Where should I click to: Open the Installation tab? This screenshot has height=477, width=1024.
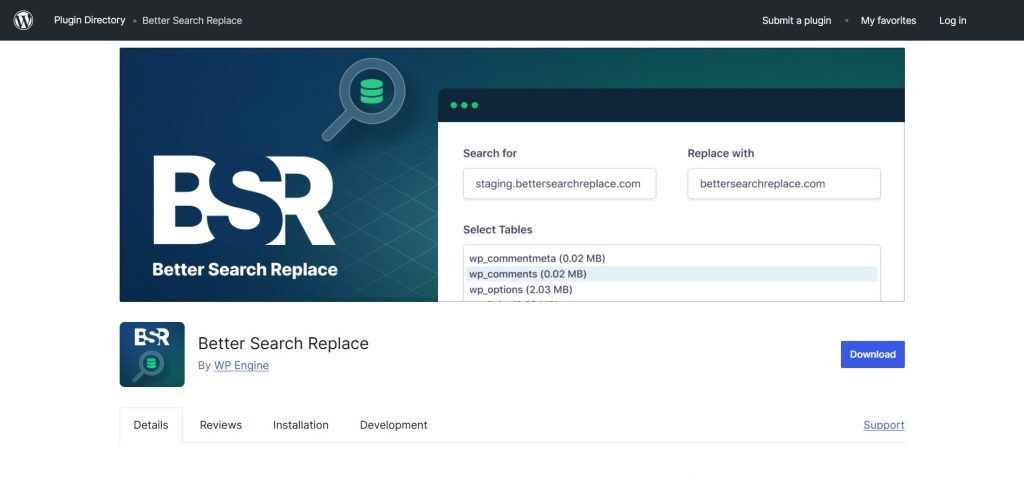coord(300,425)
